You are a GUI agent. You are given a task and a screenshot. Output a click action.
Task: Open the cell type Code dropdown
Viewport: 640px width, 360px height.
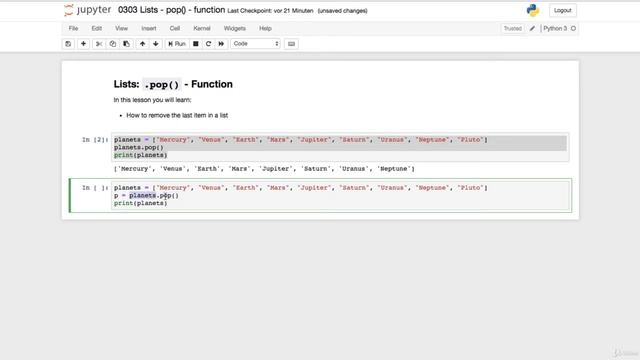256,44
